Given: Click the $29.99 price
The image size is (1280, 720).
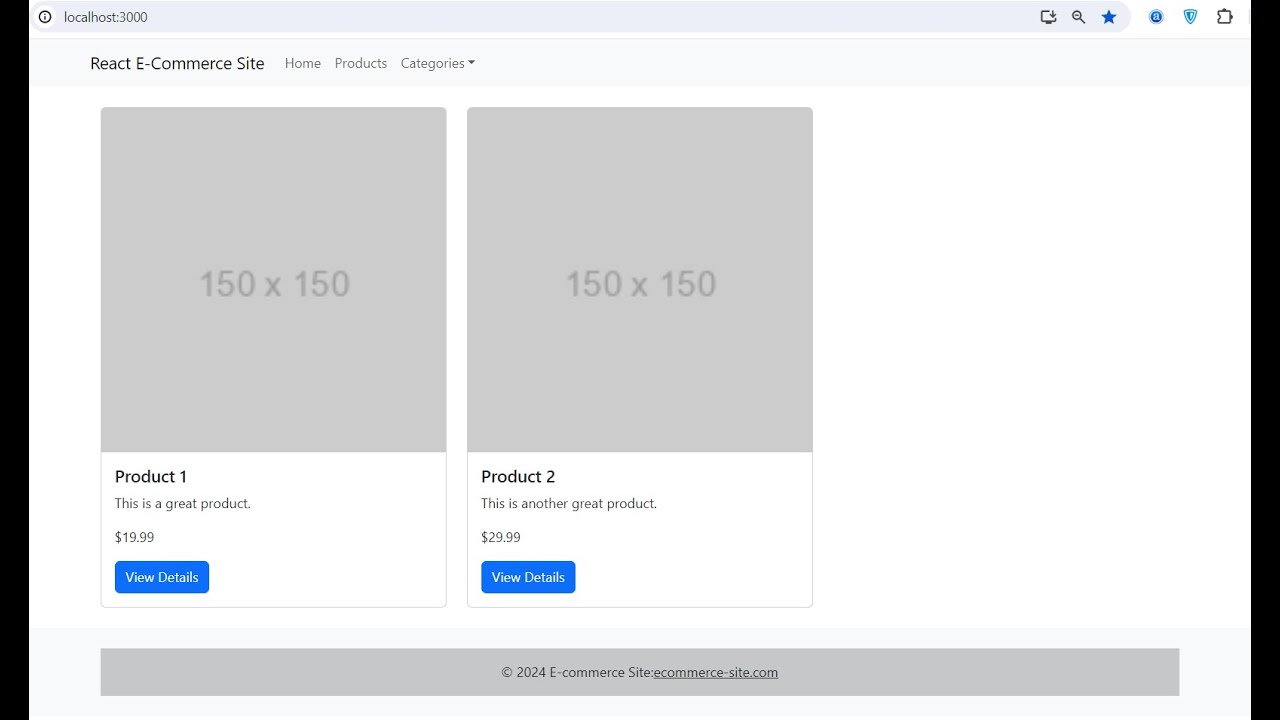Looking at the screenshot, I should pyautogui.click(x=501, y=537).
